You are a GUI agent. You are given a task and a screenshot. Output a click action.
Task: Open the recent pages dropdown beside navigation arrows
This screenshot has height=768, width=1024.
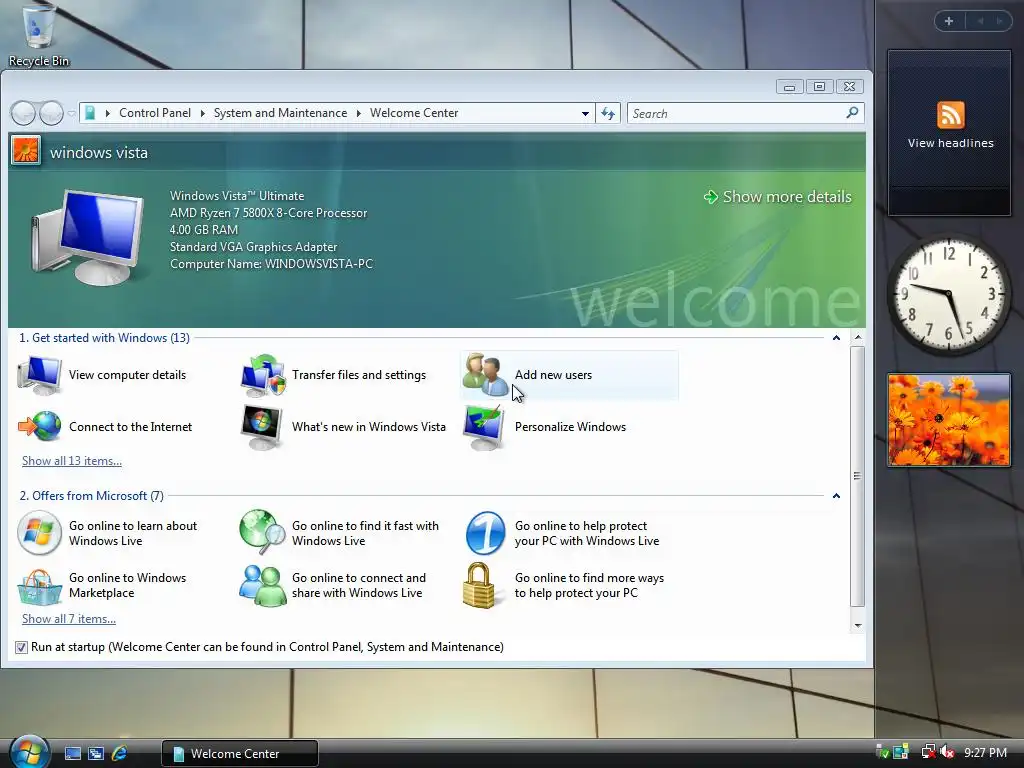pyautogui.click(x=71, y=114)
